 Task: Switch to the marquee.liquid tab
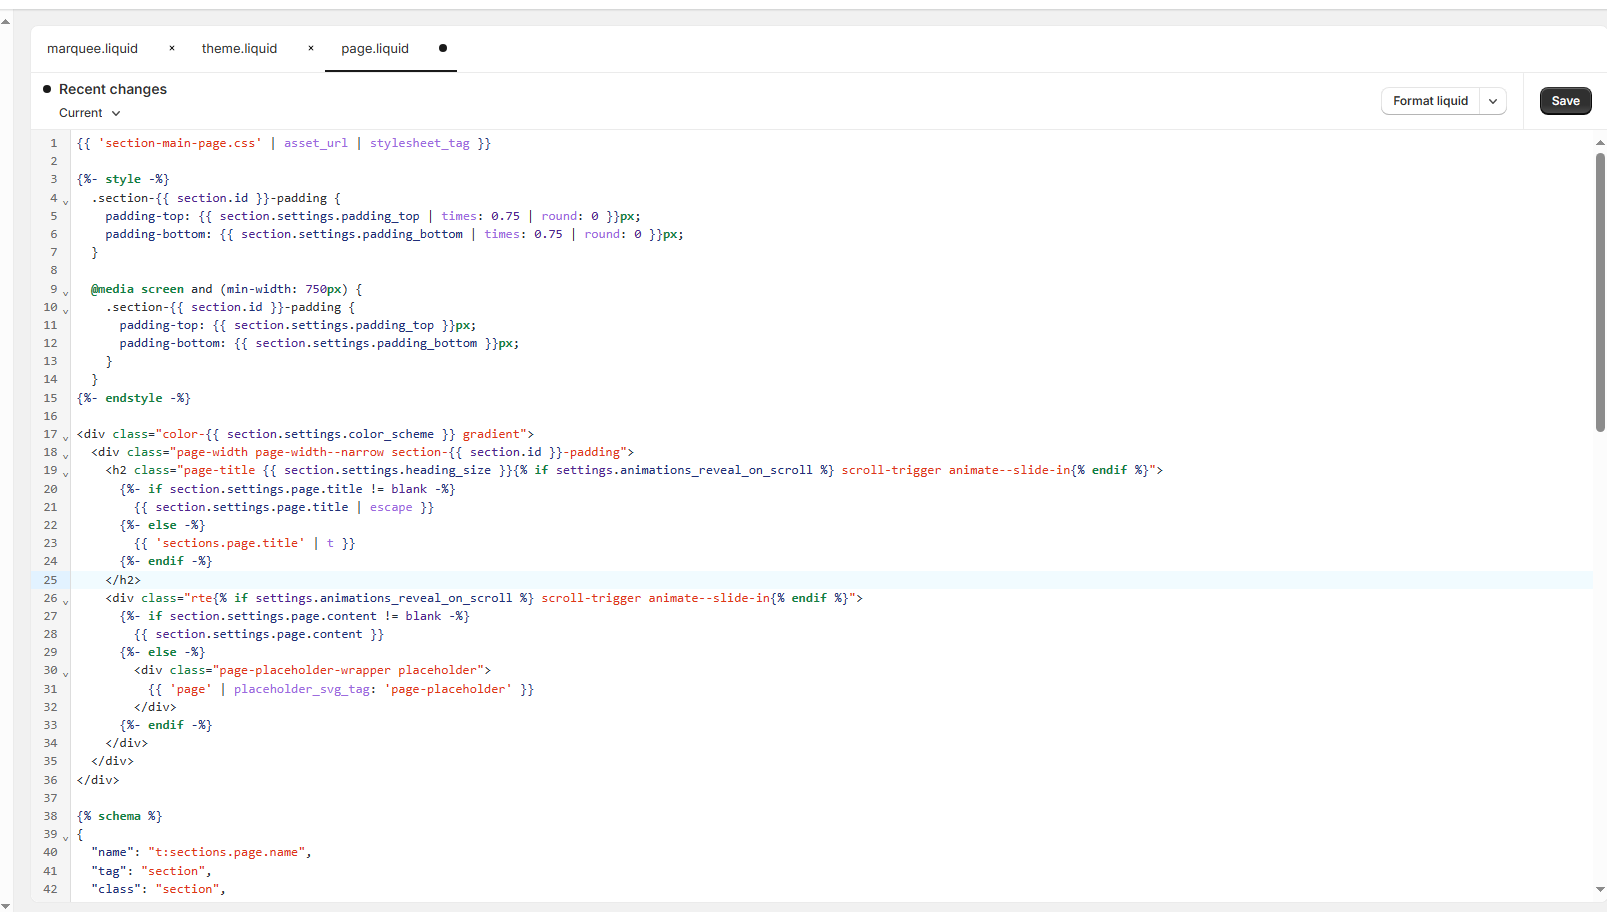pos(92,48)
